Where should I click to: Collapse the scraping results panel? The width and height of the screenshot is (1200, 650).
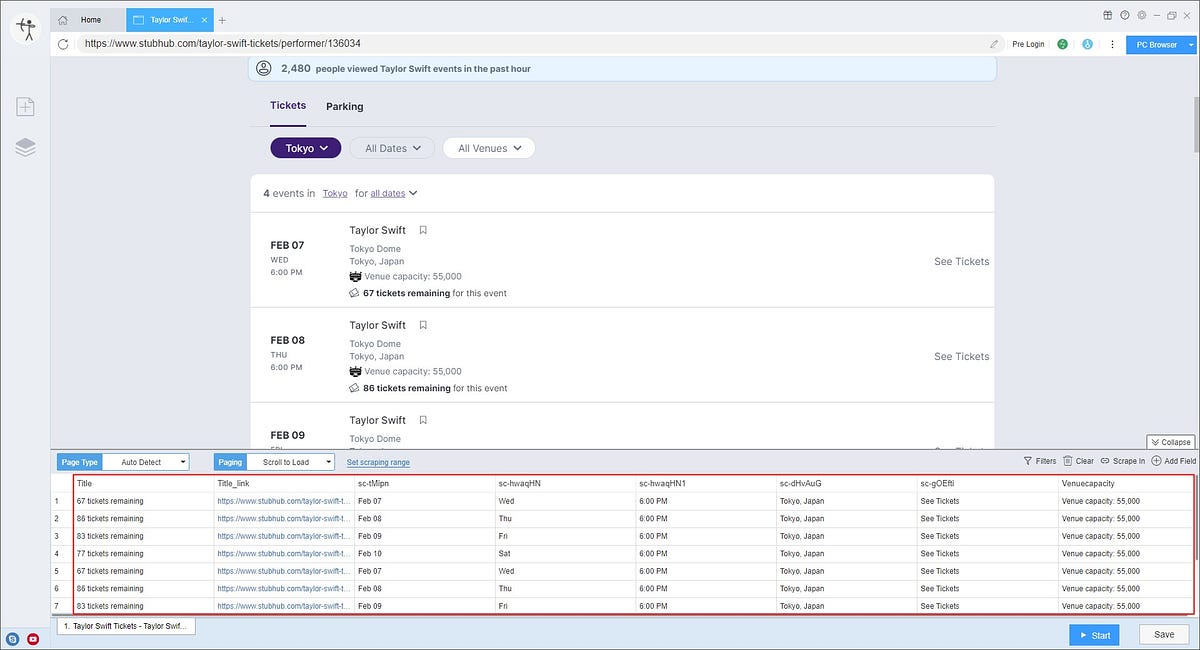(1169, 441)
